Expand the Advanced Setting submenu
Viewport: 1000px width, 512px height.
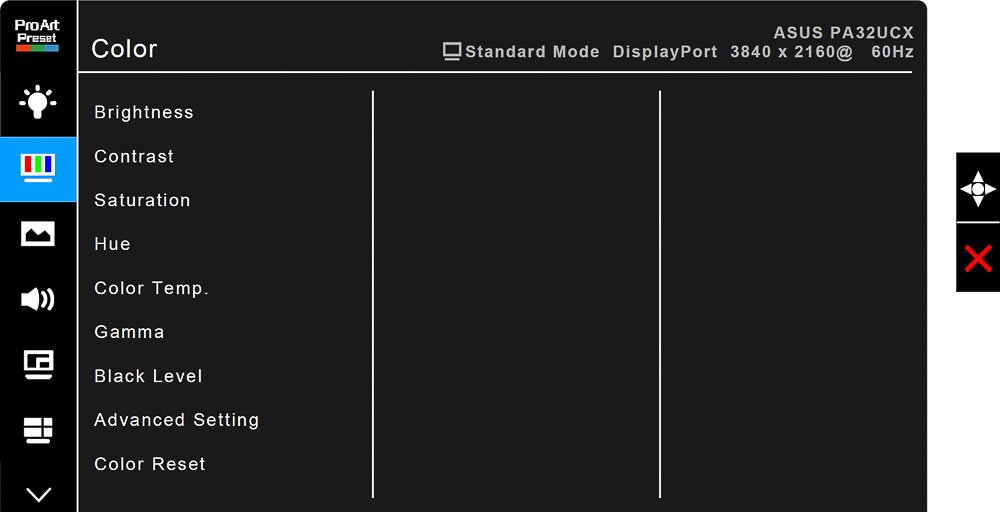point(177,420)
